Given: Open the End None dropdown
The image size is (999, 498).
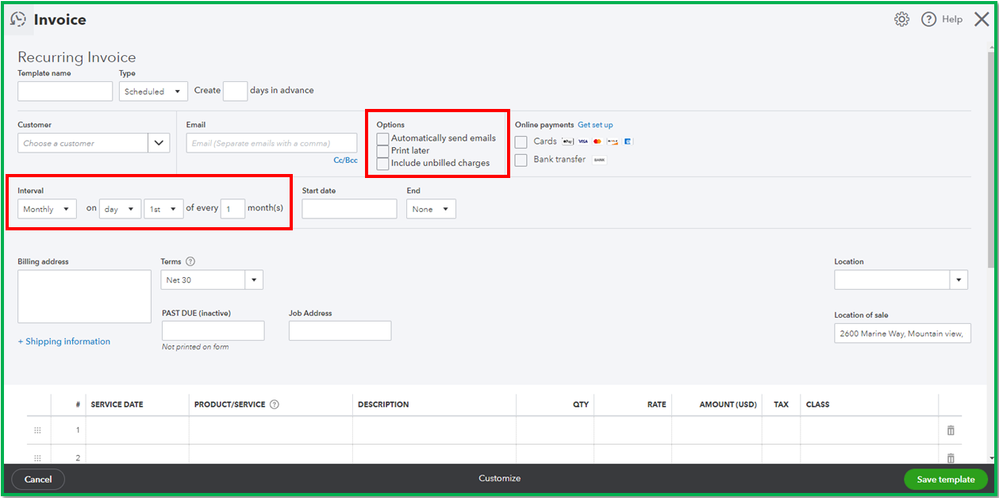Looking at the screenshot, I should 431,209.
